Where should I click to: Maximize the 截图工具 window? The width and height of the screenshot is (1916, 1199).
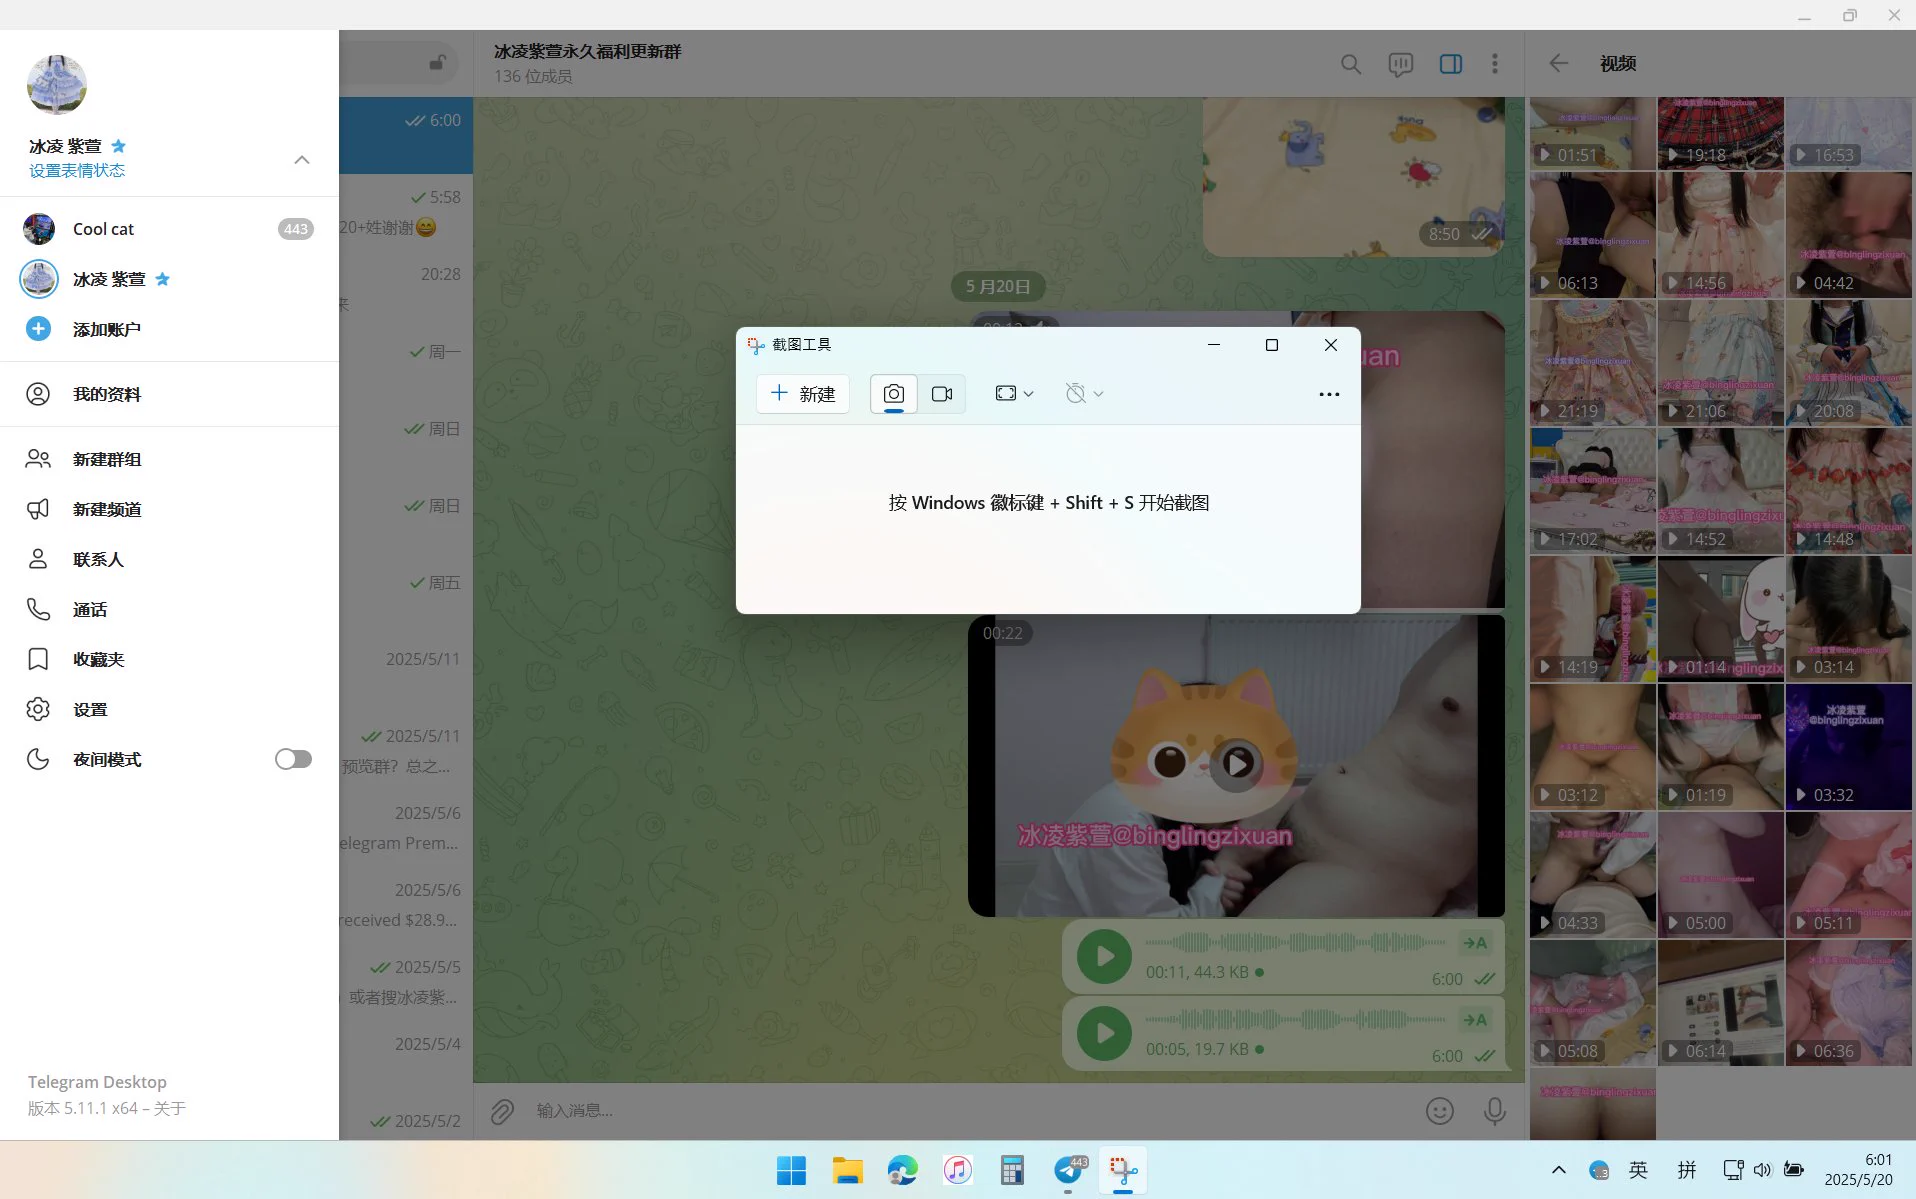(x=1272, y=345)
